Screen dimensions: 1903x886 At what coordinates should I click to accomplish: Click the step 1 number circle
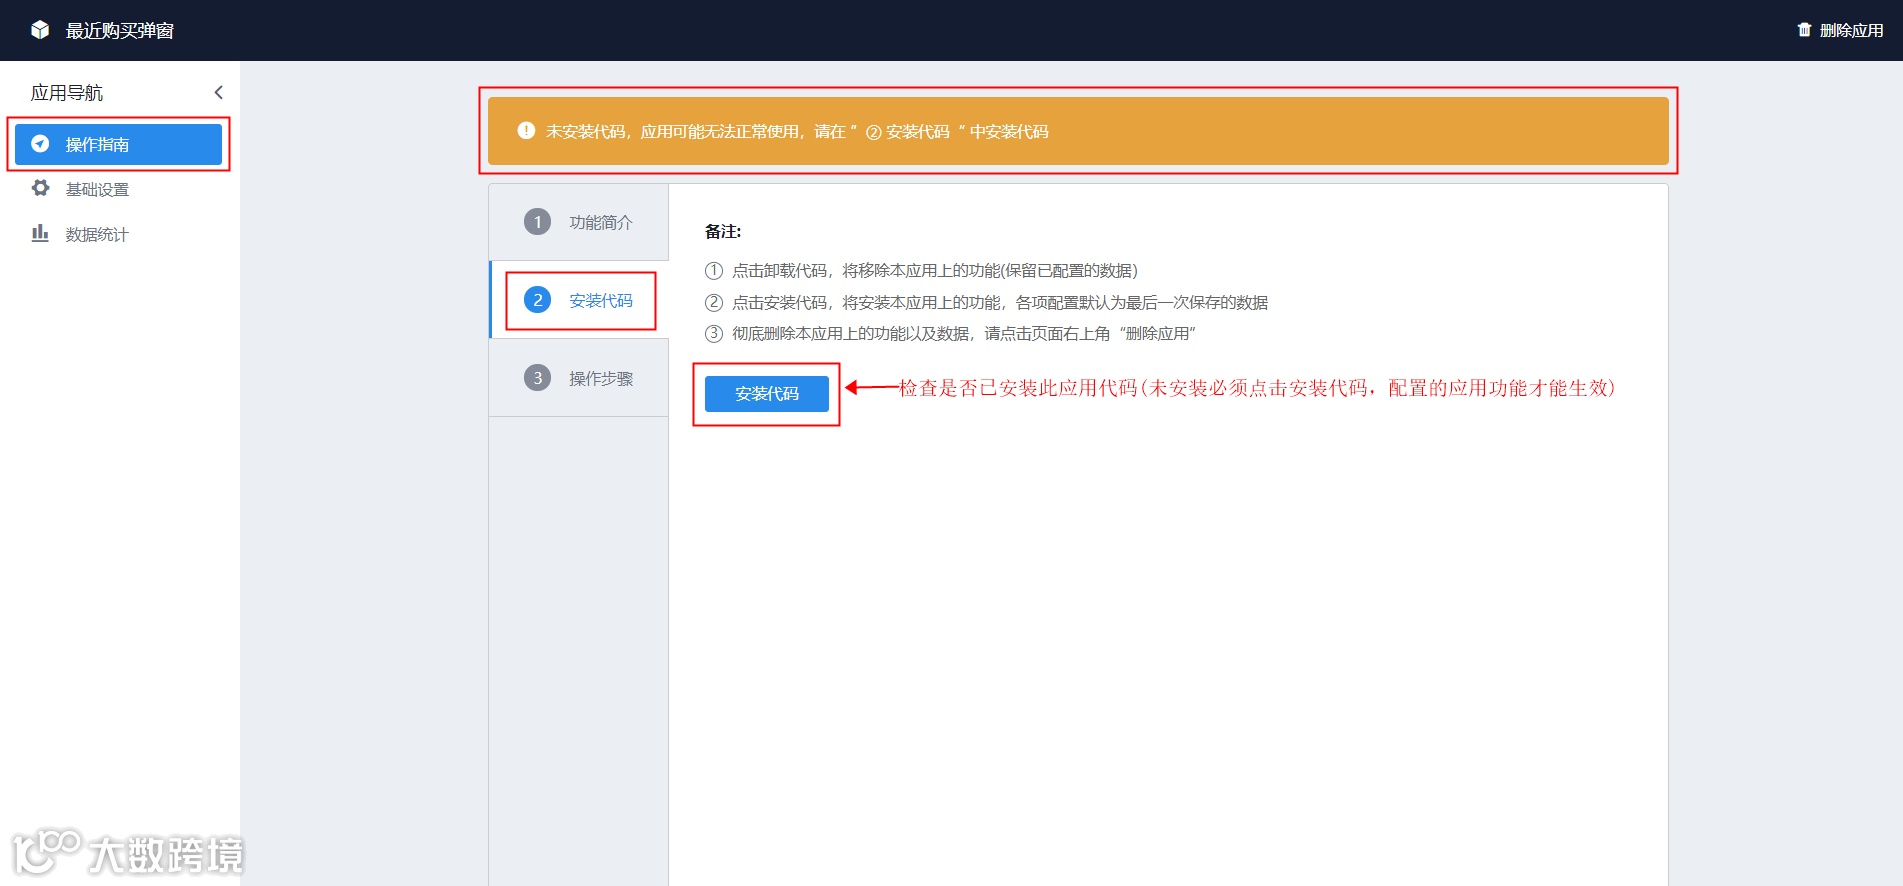(x=537, y=222)
